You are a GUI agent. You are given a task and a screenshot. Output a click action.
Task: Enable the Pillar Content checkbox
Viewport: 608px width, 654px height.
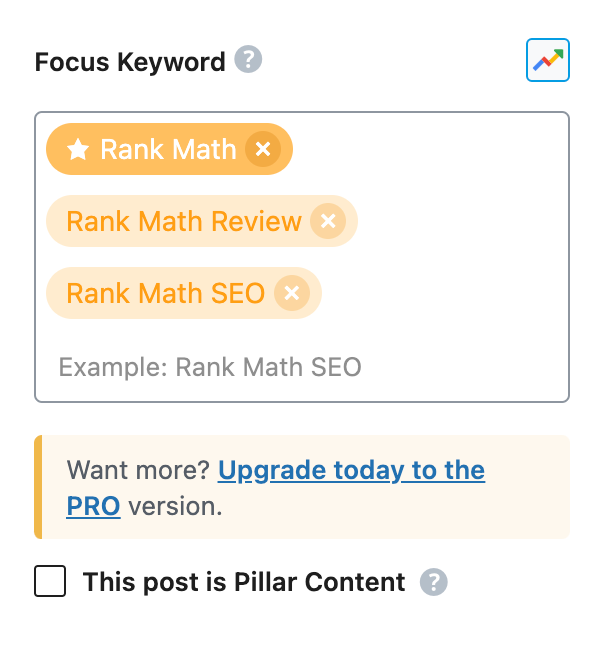click(50, 581)
